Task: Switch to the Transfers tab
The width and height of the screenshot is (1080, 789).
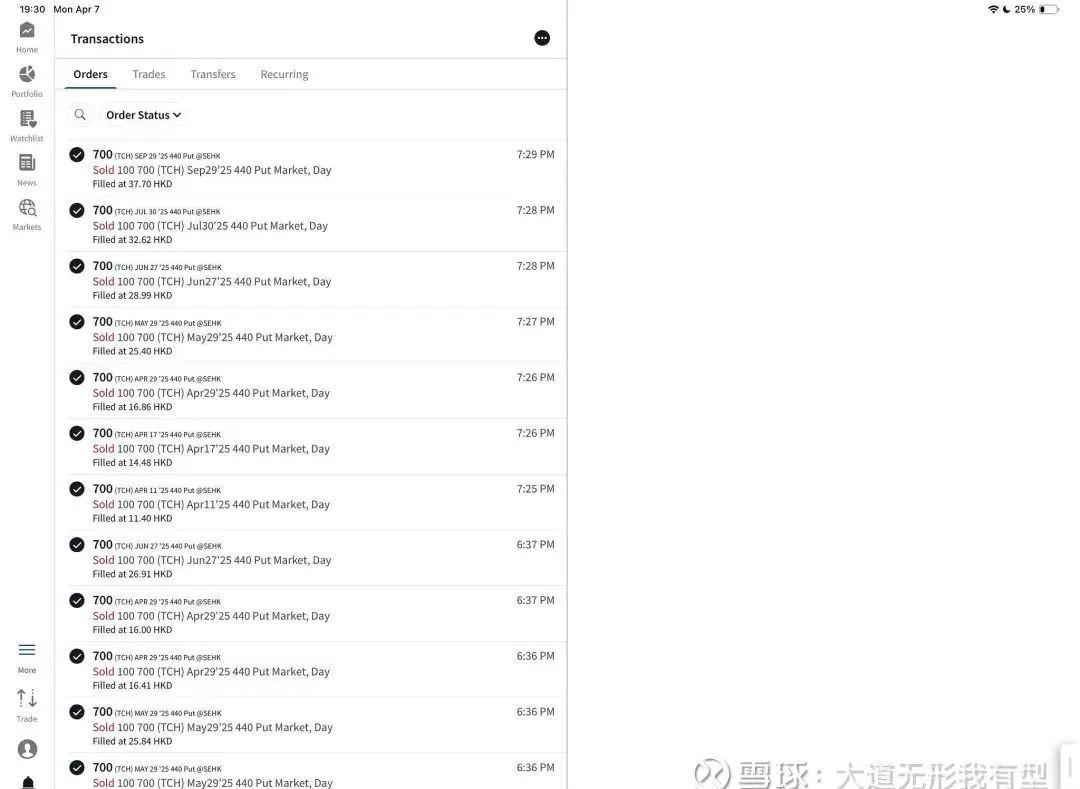Action: click(213, 74)
